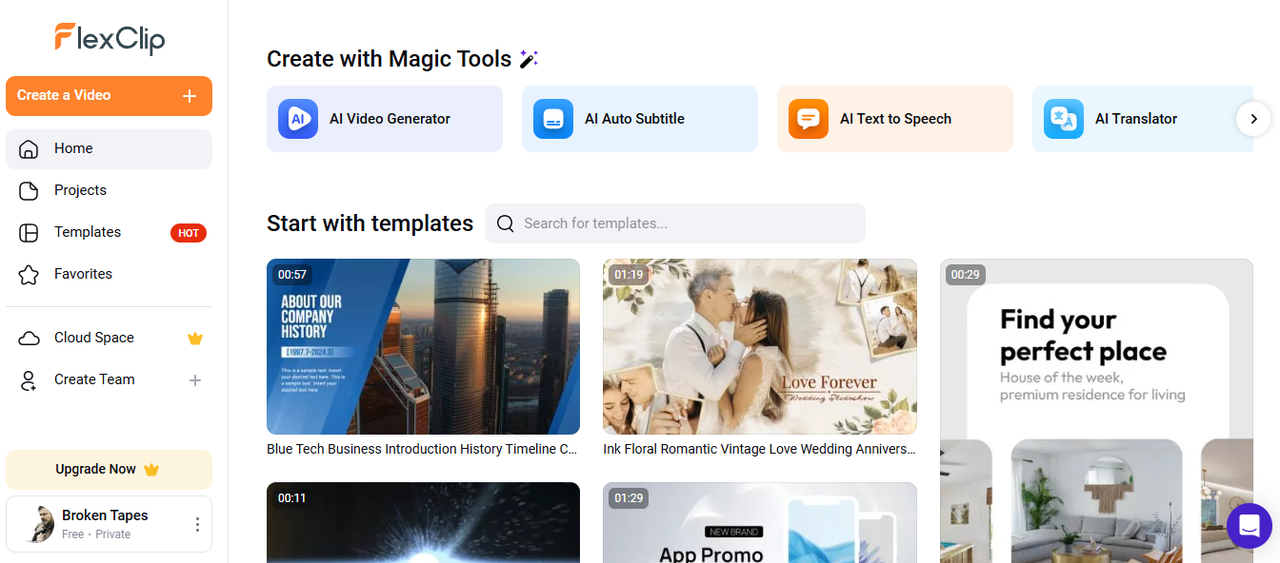Click the plus icon on Create a Video
This screenshot has width=1280, height=563.
189,96
